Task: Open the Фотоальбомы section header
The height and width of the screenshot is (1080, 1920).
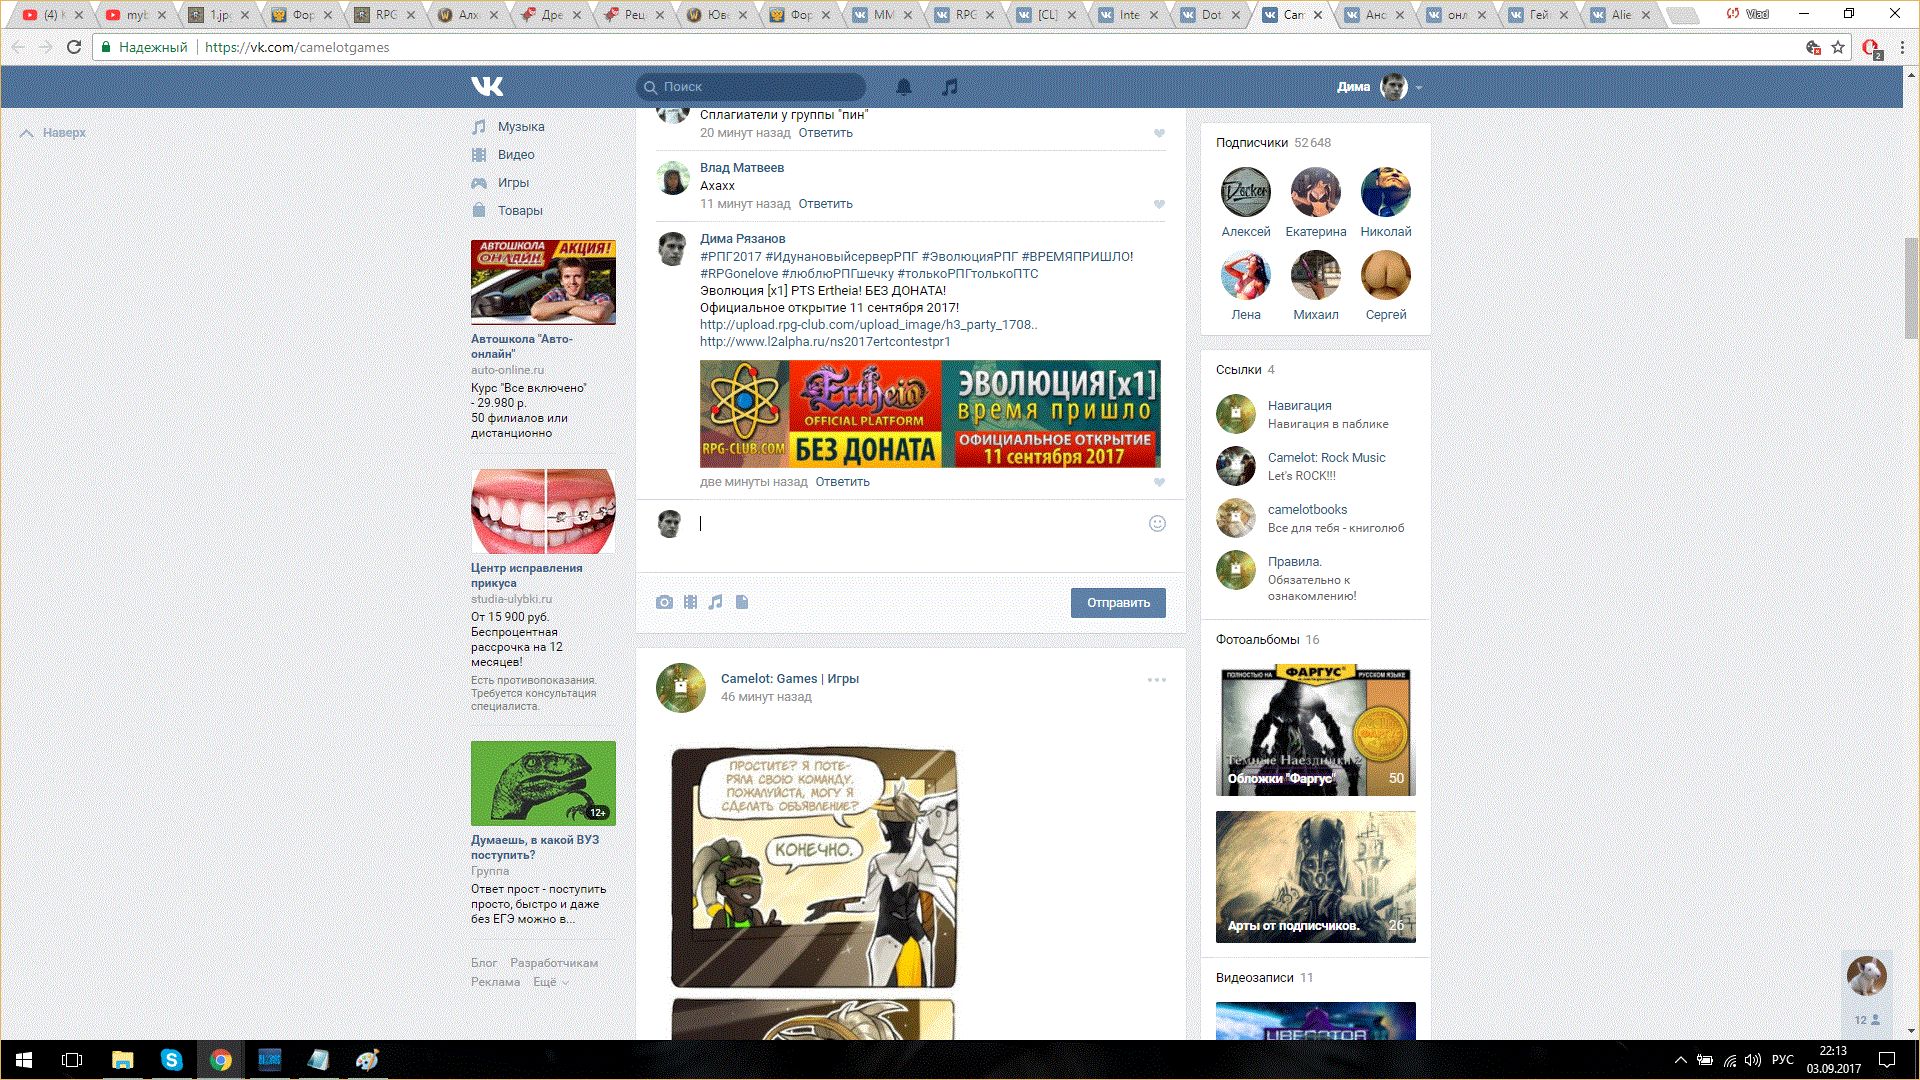Action: tap(1267, 640)
